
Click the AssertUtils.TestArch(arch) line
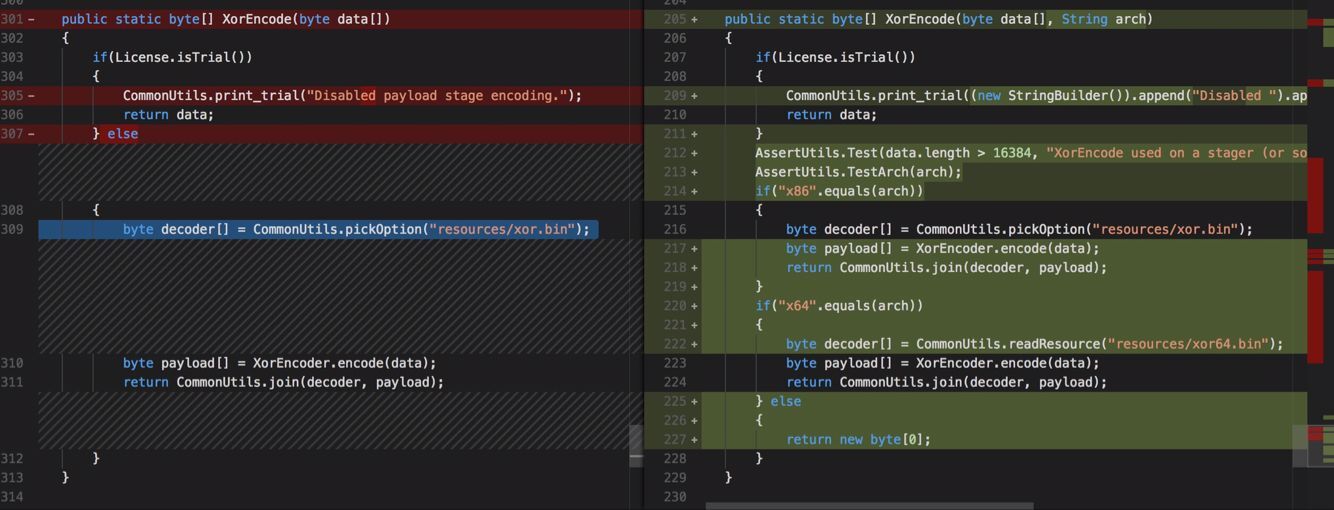(858, 172)
